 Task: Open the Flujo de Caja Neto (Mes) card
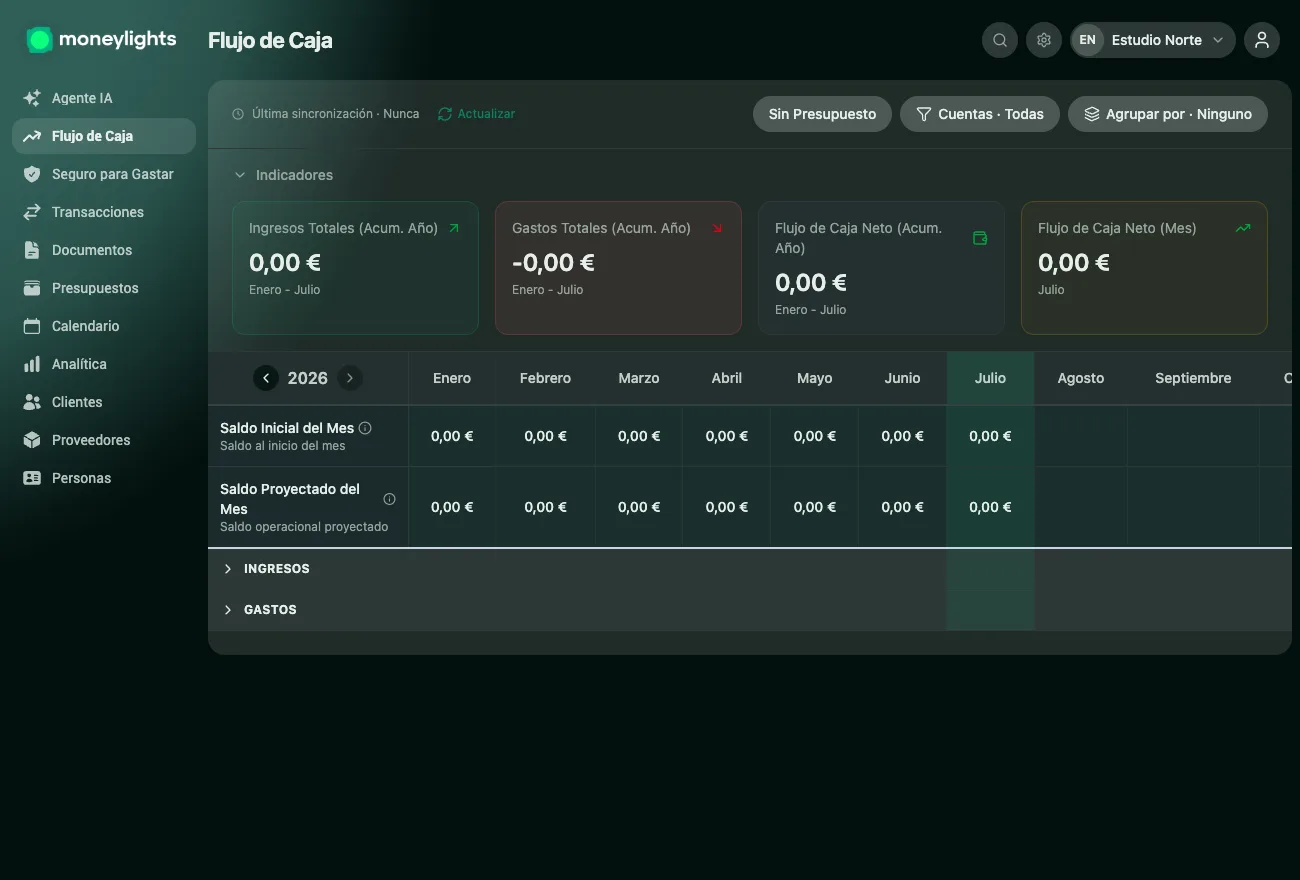click(x=1144, y=268)
